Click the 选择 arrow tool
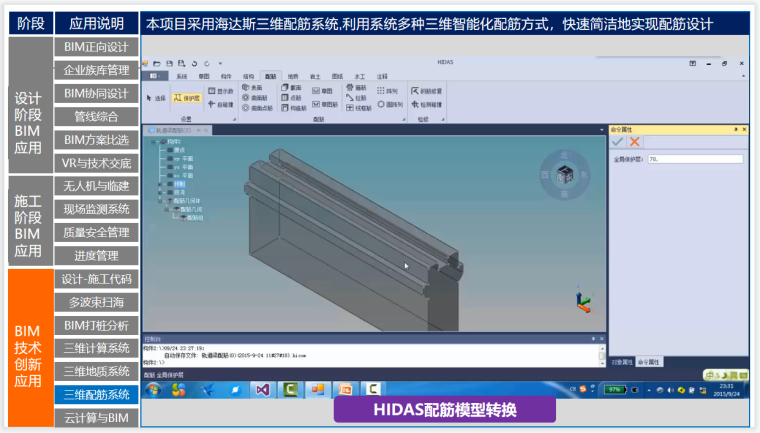This screenshot has height=433, width=760. coord(156,98)
